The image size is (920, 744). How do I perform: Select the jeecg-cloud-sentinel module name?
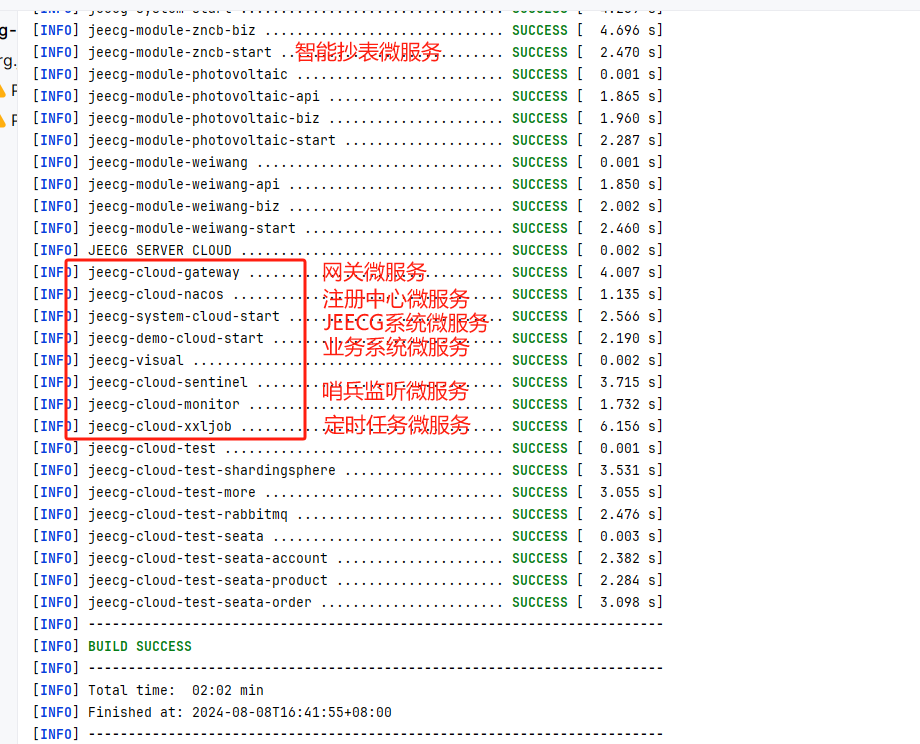click(168, 383)
